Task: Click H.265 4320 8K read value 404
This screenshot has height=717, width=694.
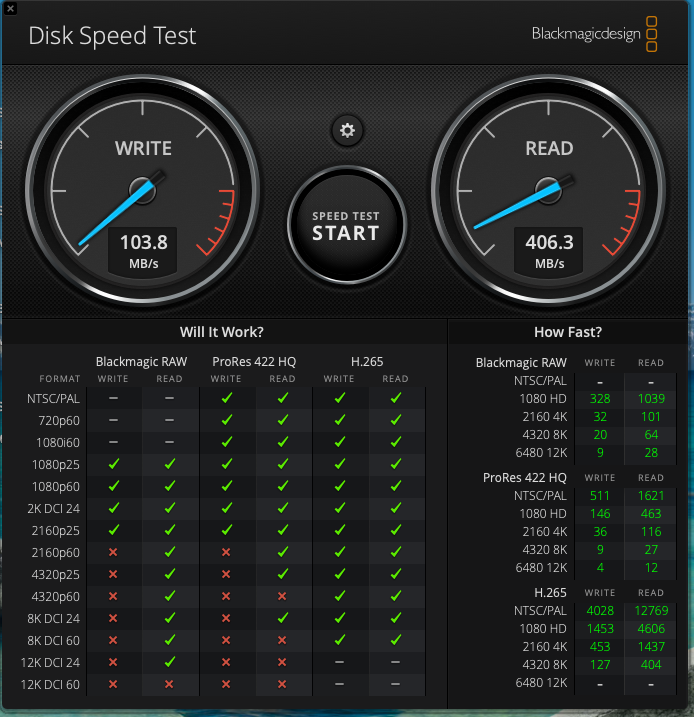Action: pos(651,664)
